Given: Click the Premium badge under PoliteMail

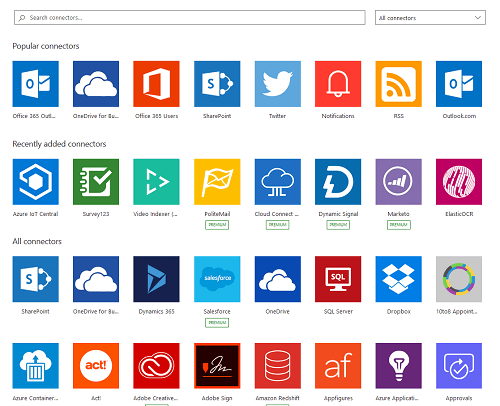Looking at the screenshot, I should 217,225.
